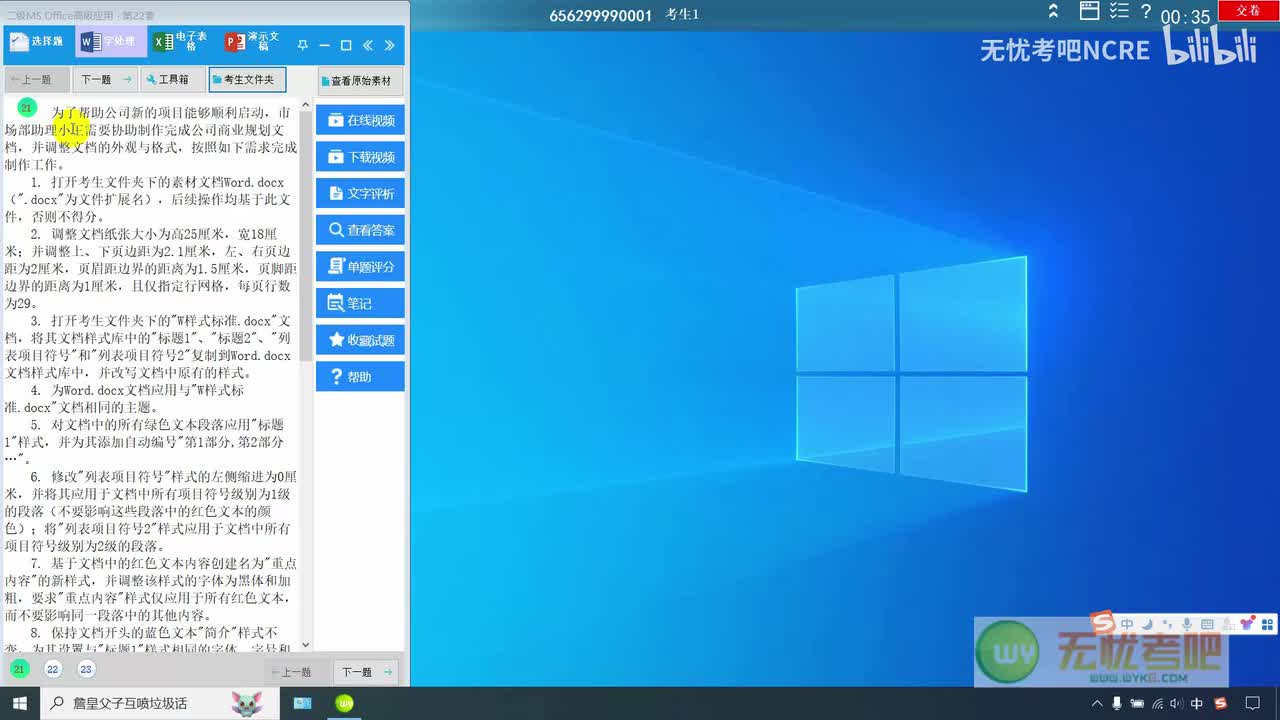This screenshot has height=720, width=1280.
Task: Open 在线视频 online video
Action: [x=360, y=120]
